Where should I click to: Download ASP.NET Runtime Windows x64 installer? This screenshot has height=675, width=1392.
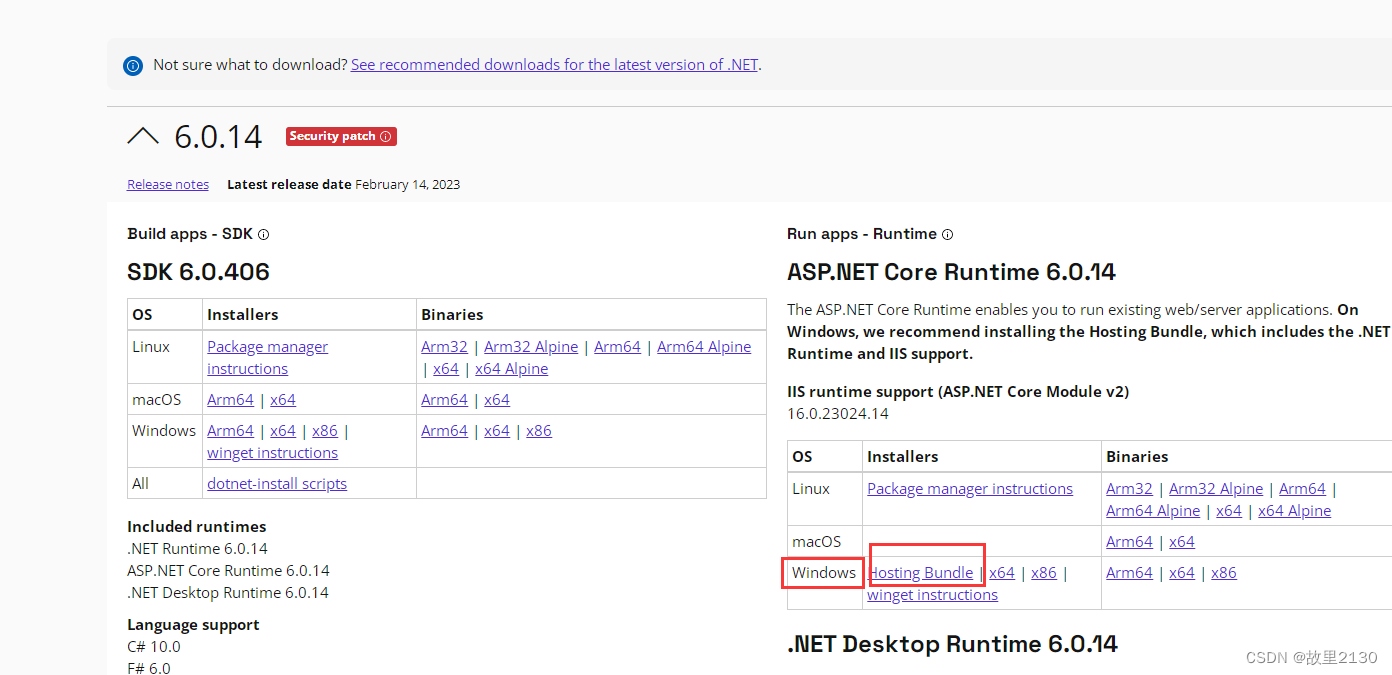tap(1002, 572)
